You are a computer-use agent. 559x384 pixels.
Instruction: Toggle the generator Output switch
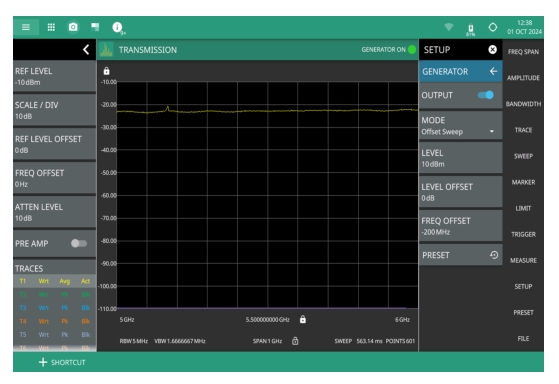pyautogui.click(x=486, y=95)
